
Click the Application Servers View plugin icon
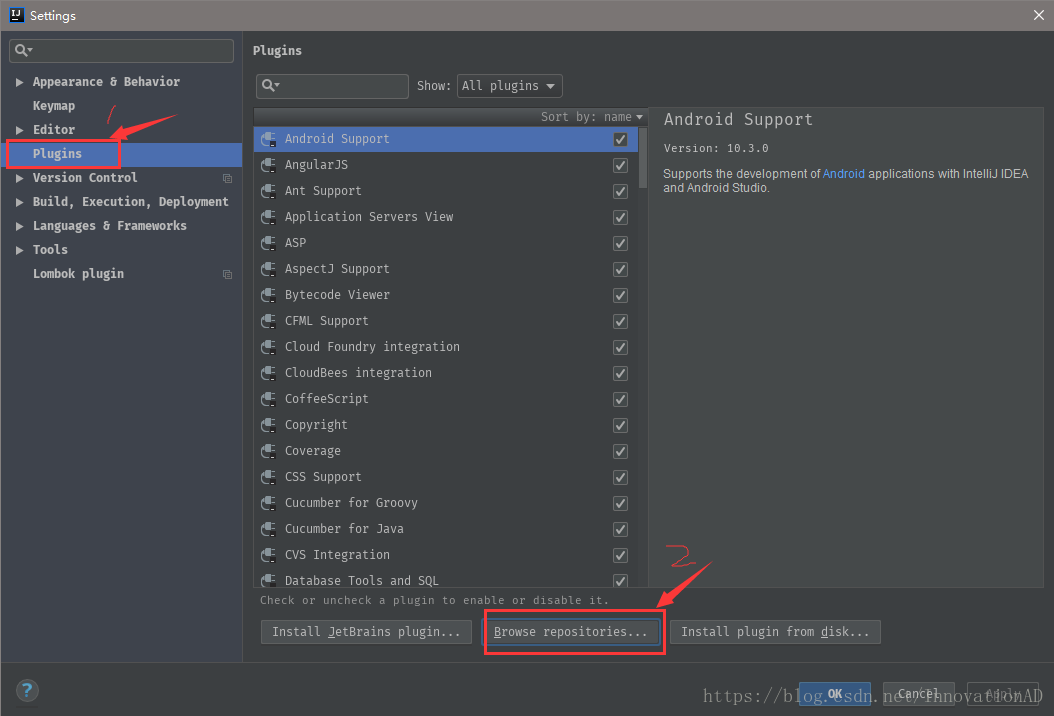click(x=268, y=217)
